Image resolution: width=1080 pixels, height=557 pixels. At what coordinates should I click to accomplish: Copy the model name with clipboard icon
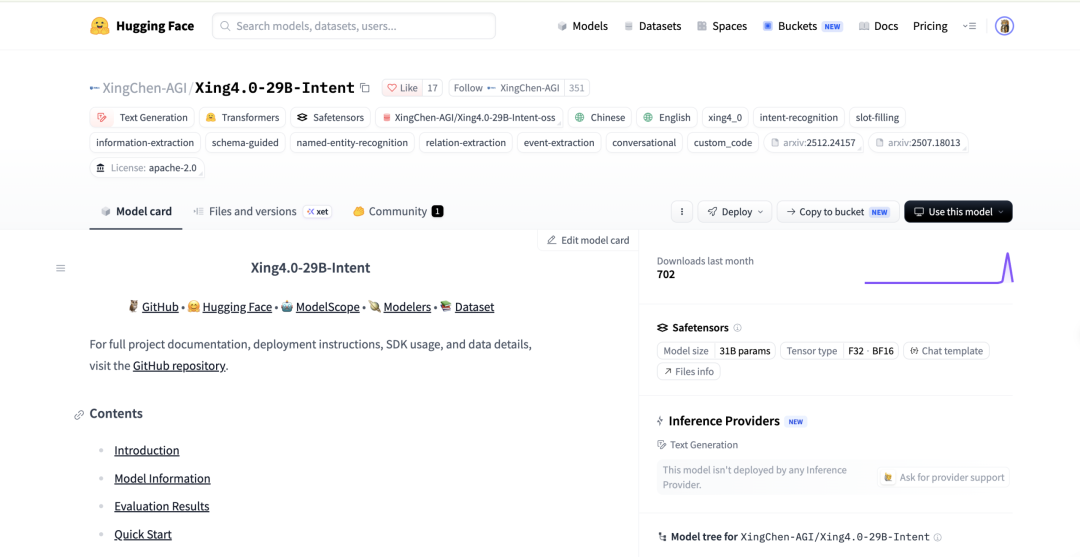tap(365, 88)
